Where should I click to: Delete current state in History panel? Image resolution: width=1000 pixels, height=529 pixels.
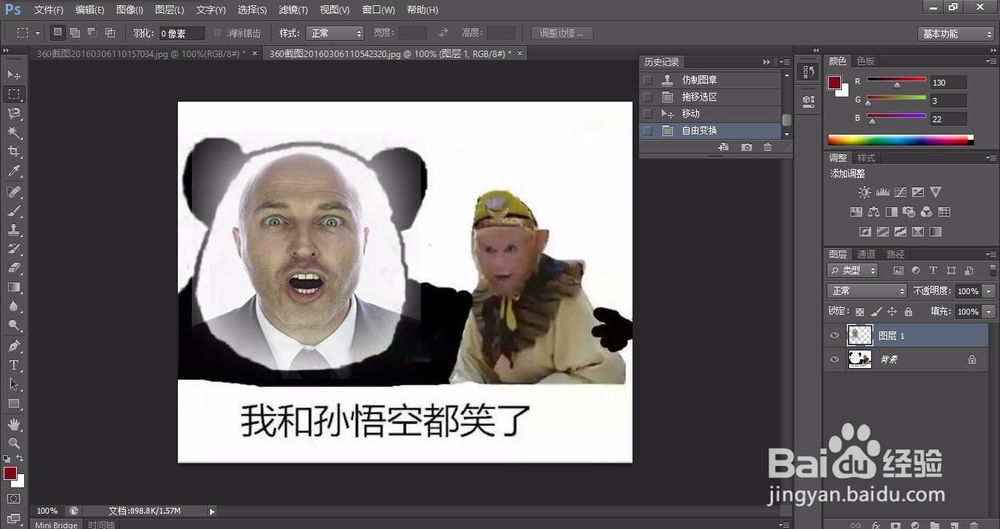click(x=768, y=147)
